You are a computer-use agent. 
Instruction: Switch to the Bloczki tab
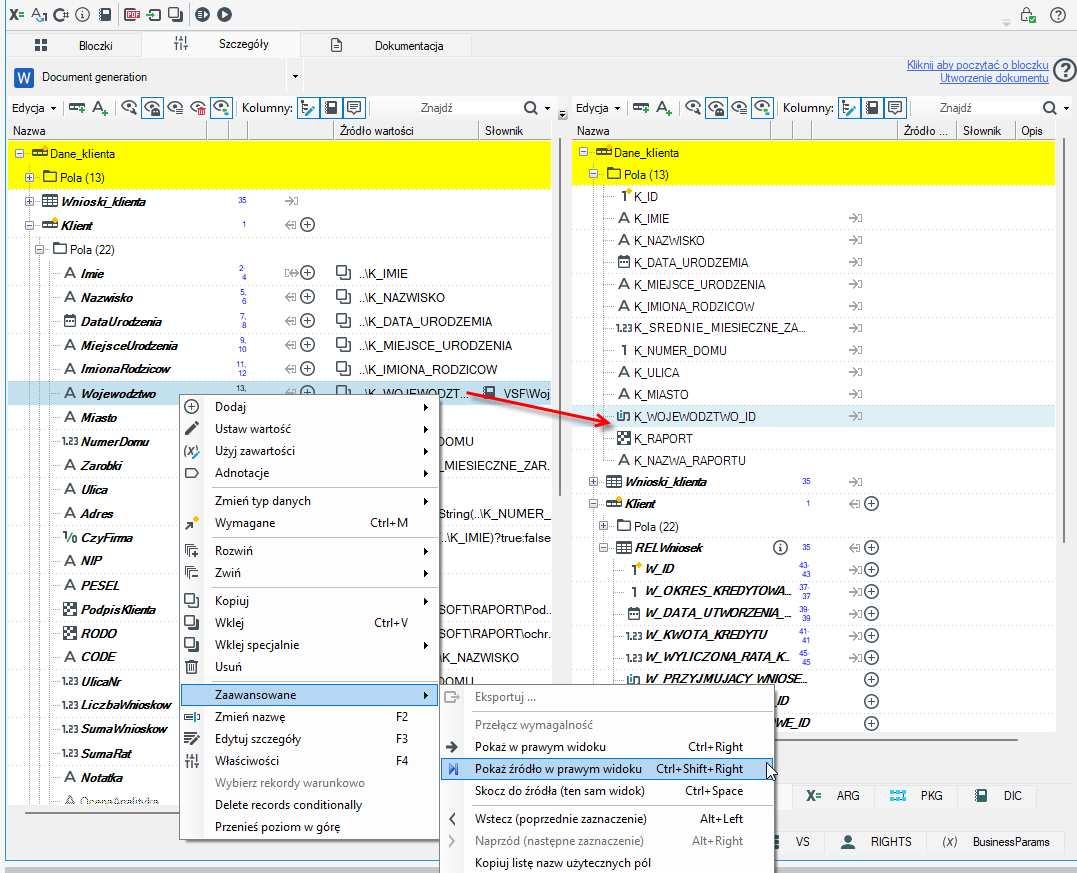(x=73, y=45)
